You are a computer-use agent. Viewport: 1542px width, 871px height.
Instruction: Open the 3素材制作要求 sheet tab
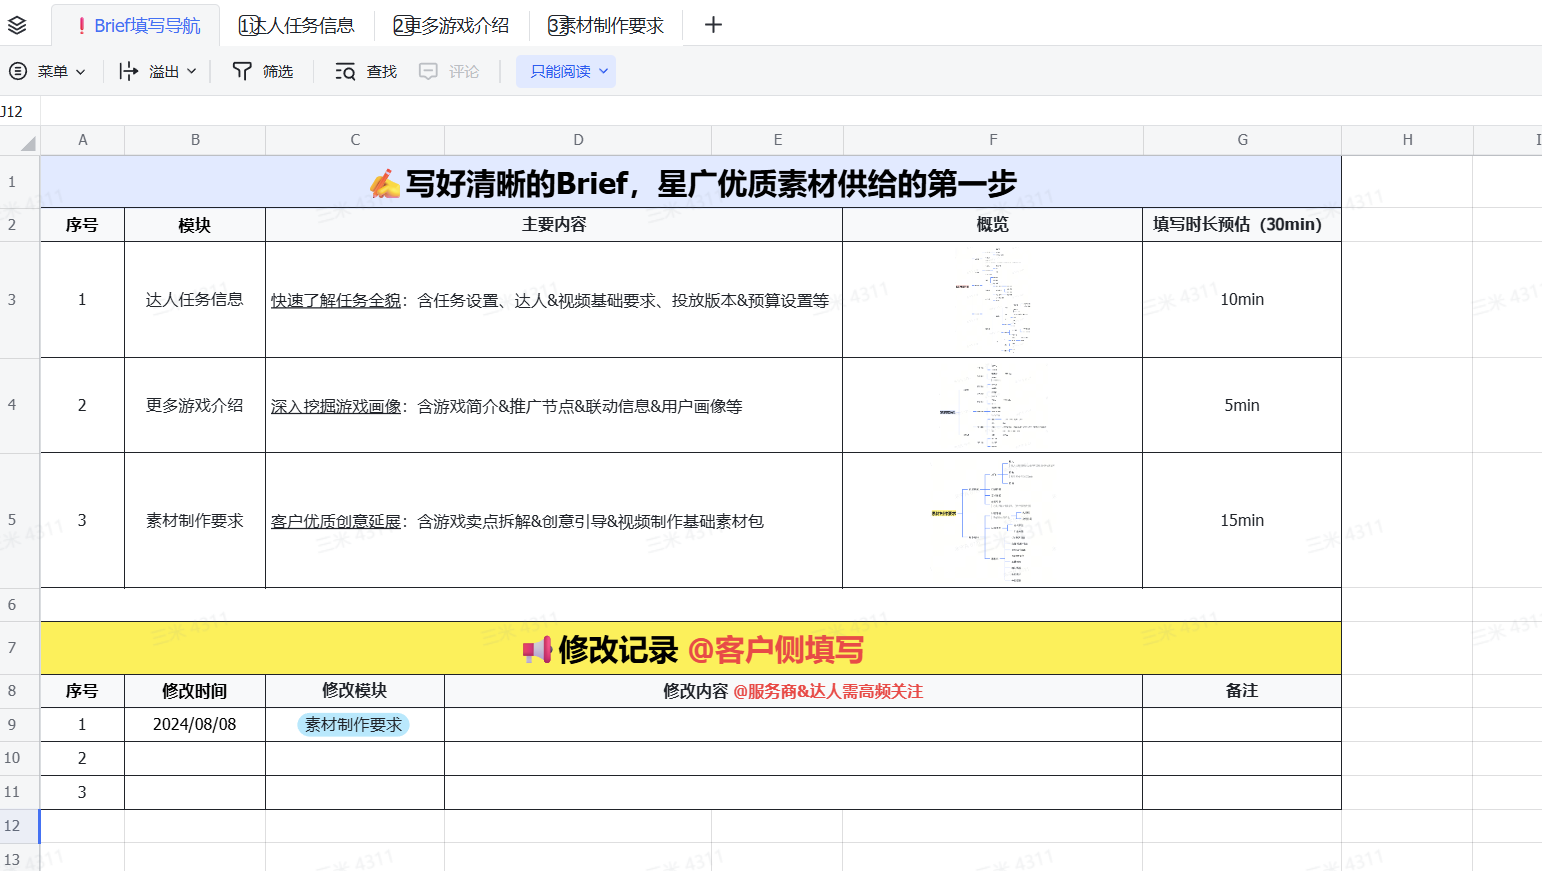pos(604,25)
